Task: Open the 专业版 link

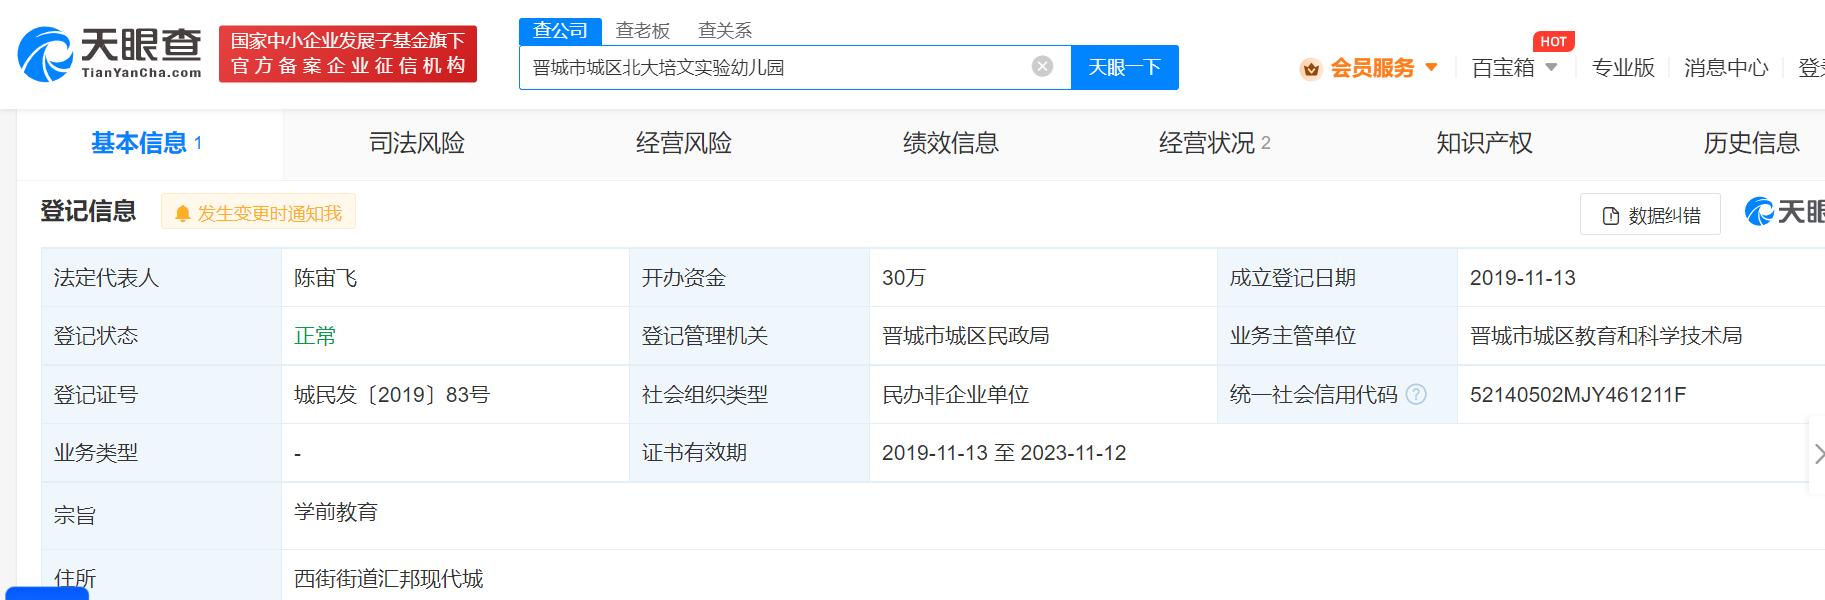Action: coord(1623,68)
